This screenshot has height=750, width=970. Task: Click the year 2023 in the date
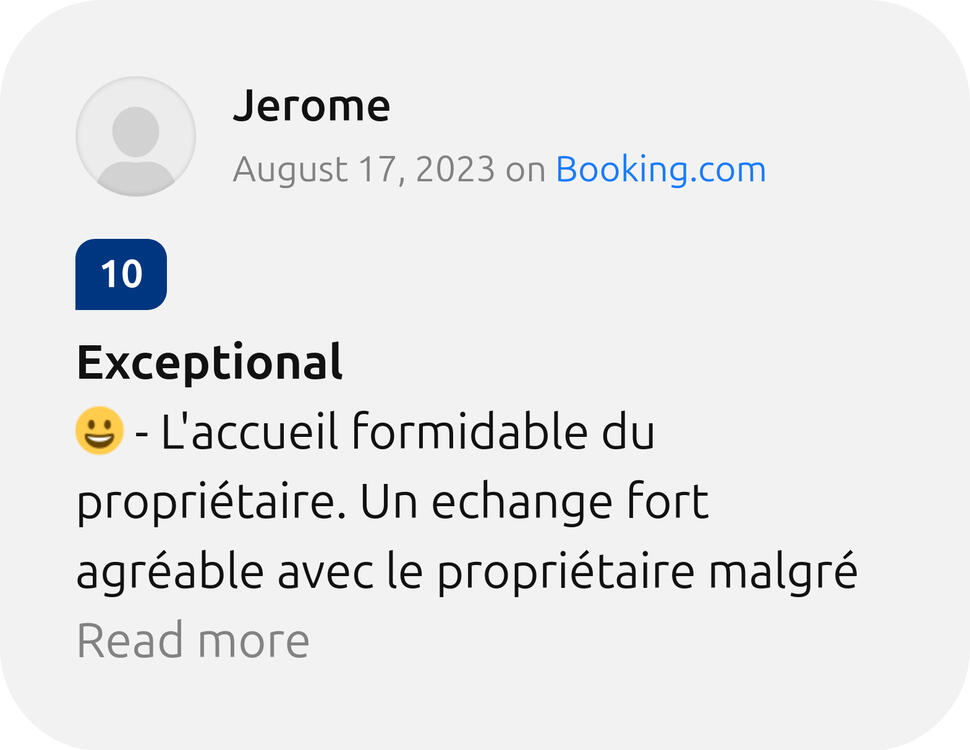click(454, 170)
